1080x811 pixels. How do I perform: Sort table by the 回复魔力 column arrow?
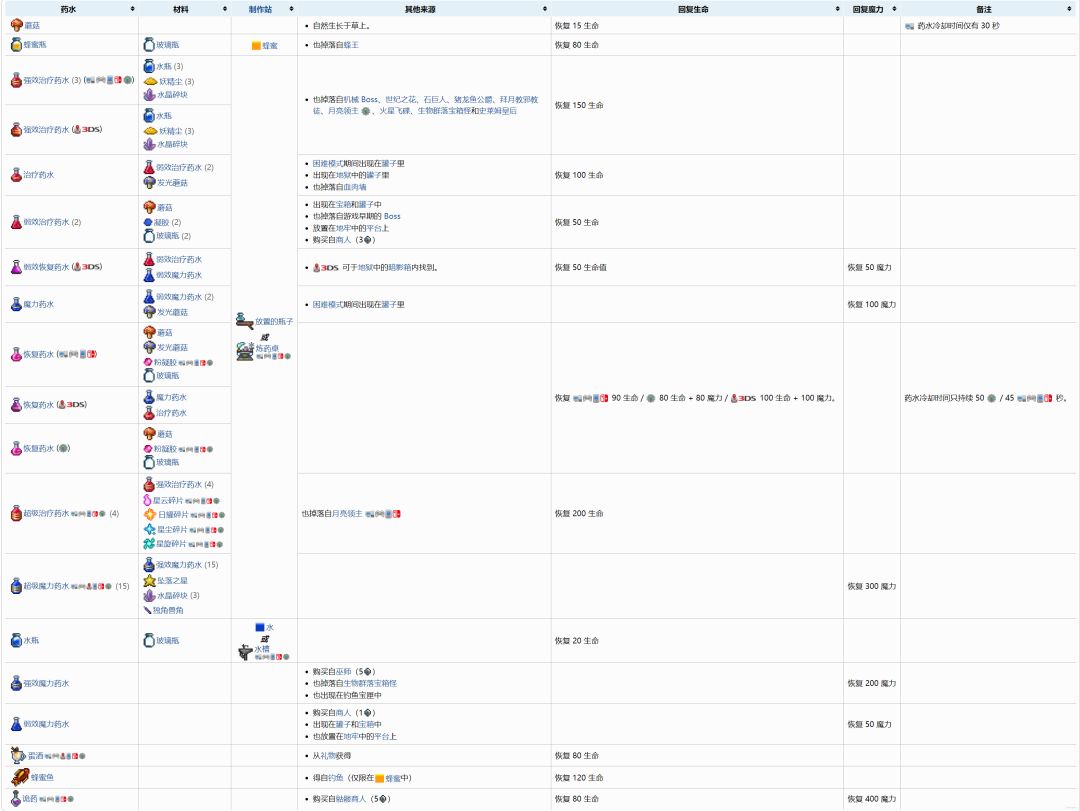[894, 9]
